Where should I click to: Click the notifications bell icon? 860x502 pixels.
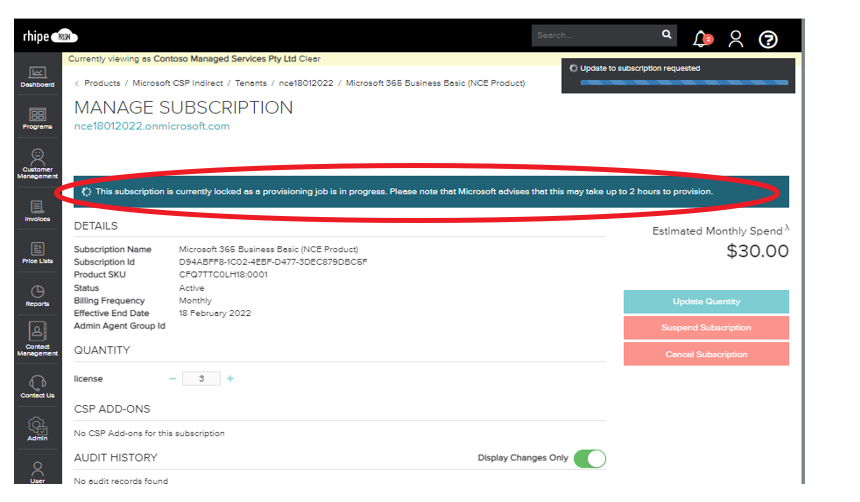coord(701,39)
